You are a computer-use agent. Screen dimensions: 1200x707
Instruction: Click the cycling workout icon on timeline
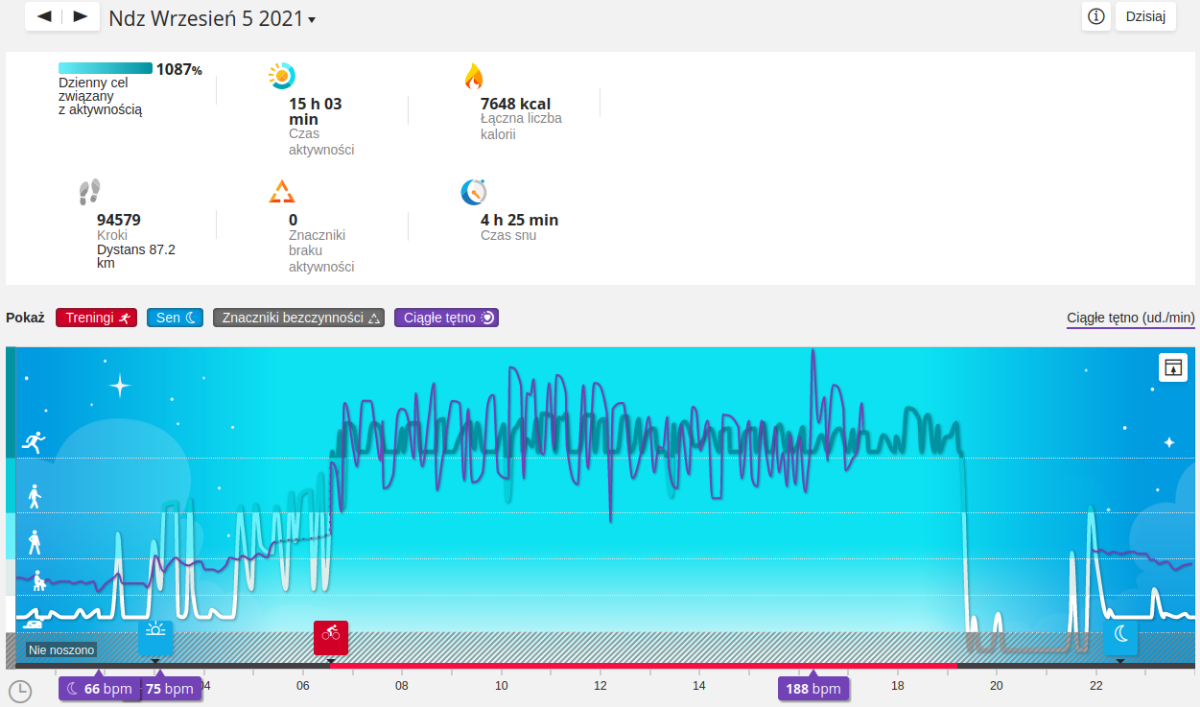point(331,634)
